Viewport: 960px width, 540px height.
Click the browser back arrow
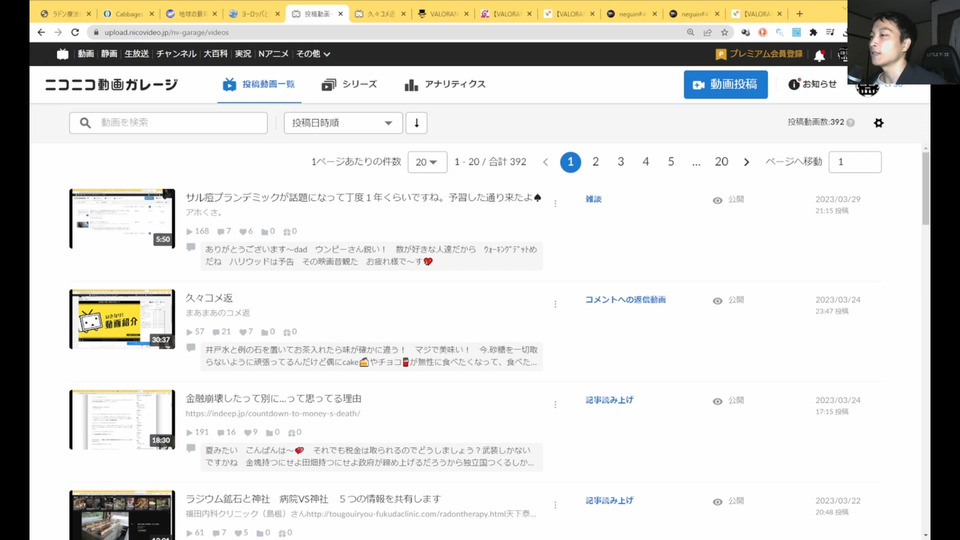point(41,32)
